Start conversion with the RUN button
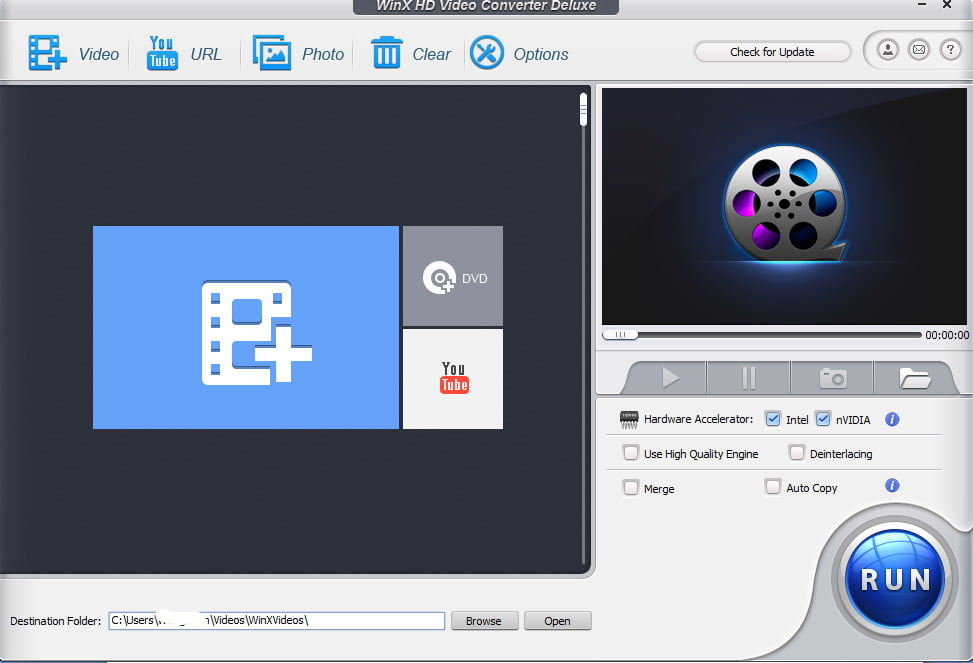Screen dimensions: 973x663 tap(895, 579)
